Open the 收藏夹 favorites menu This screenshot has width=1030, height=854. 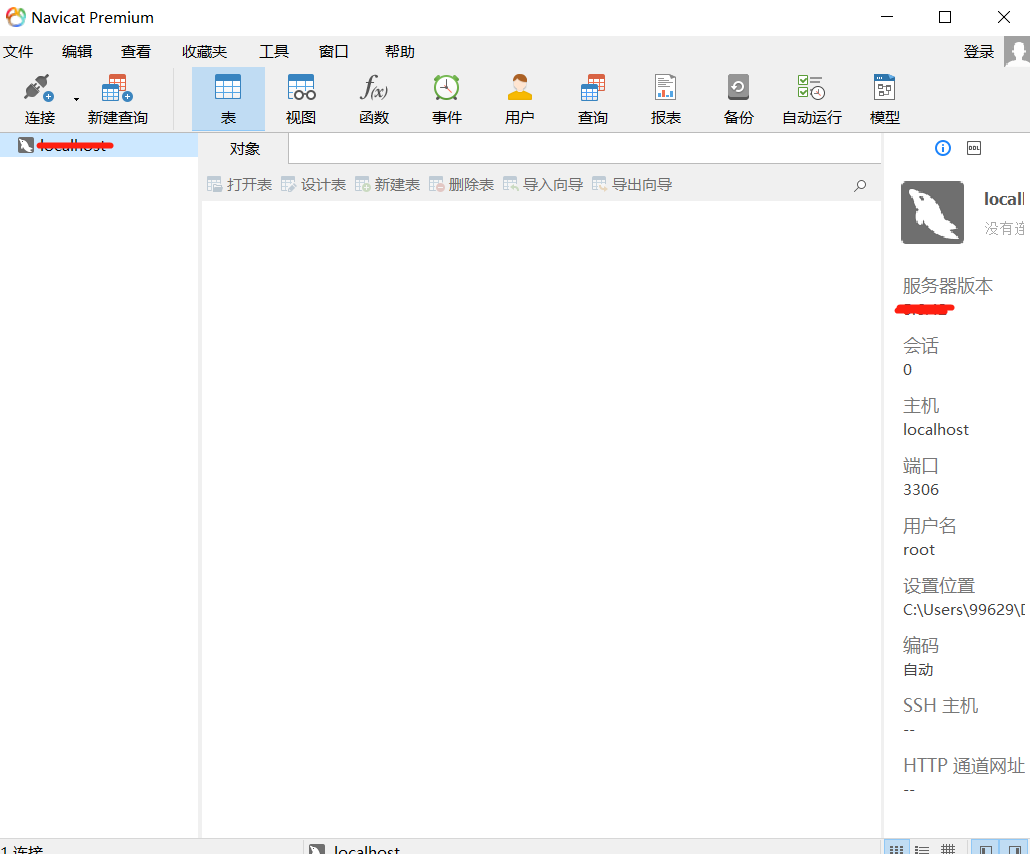click(204, 51)
